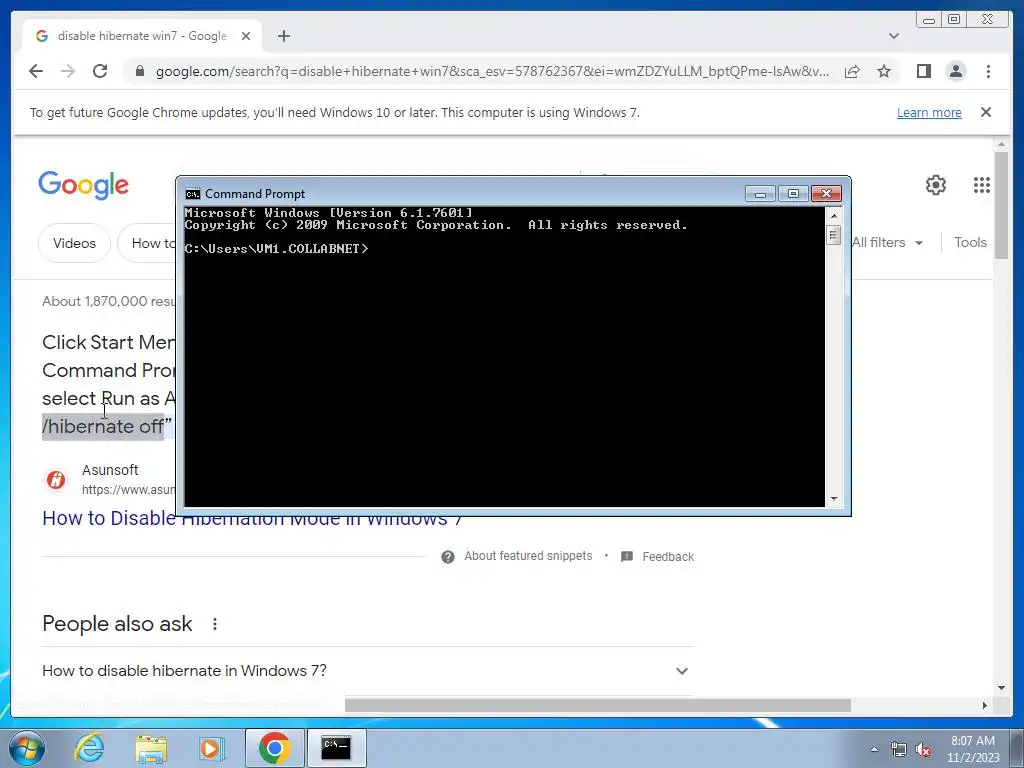The width and height of the screenshot is (1024, 768).
Task: Reload the Google search page
Action: coord(100,71)
